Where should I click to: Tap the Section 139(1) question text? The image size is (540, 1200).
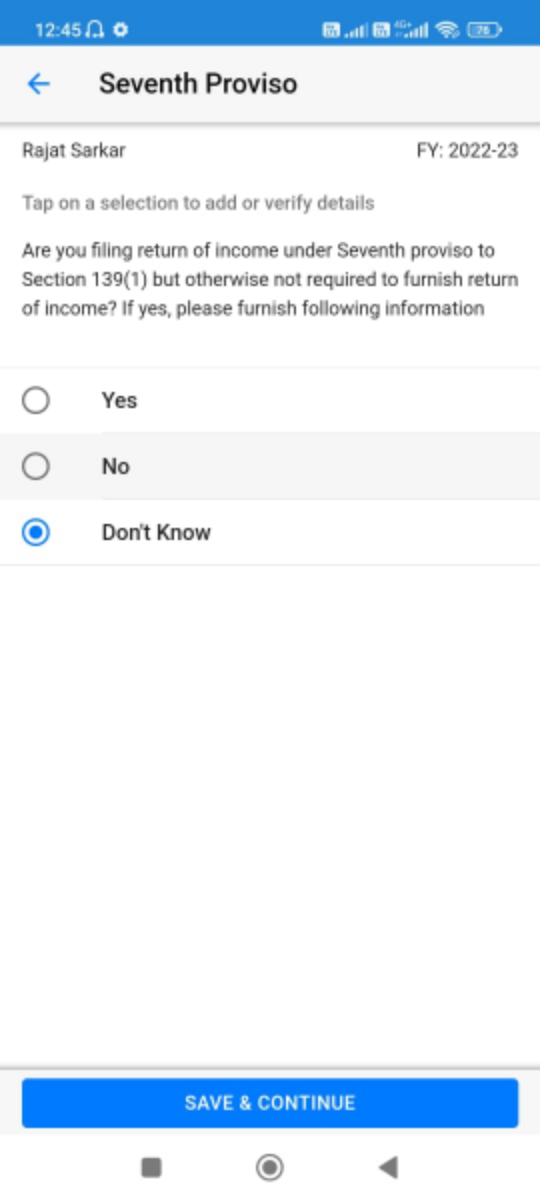tap(270, 279)
